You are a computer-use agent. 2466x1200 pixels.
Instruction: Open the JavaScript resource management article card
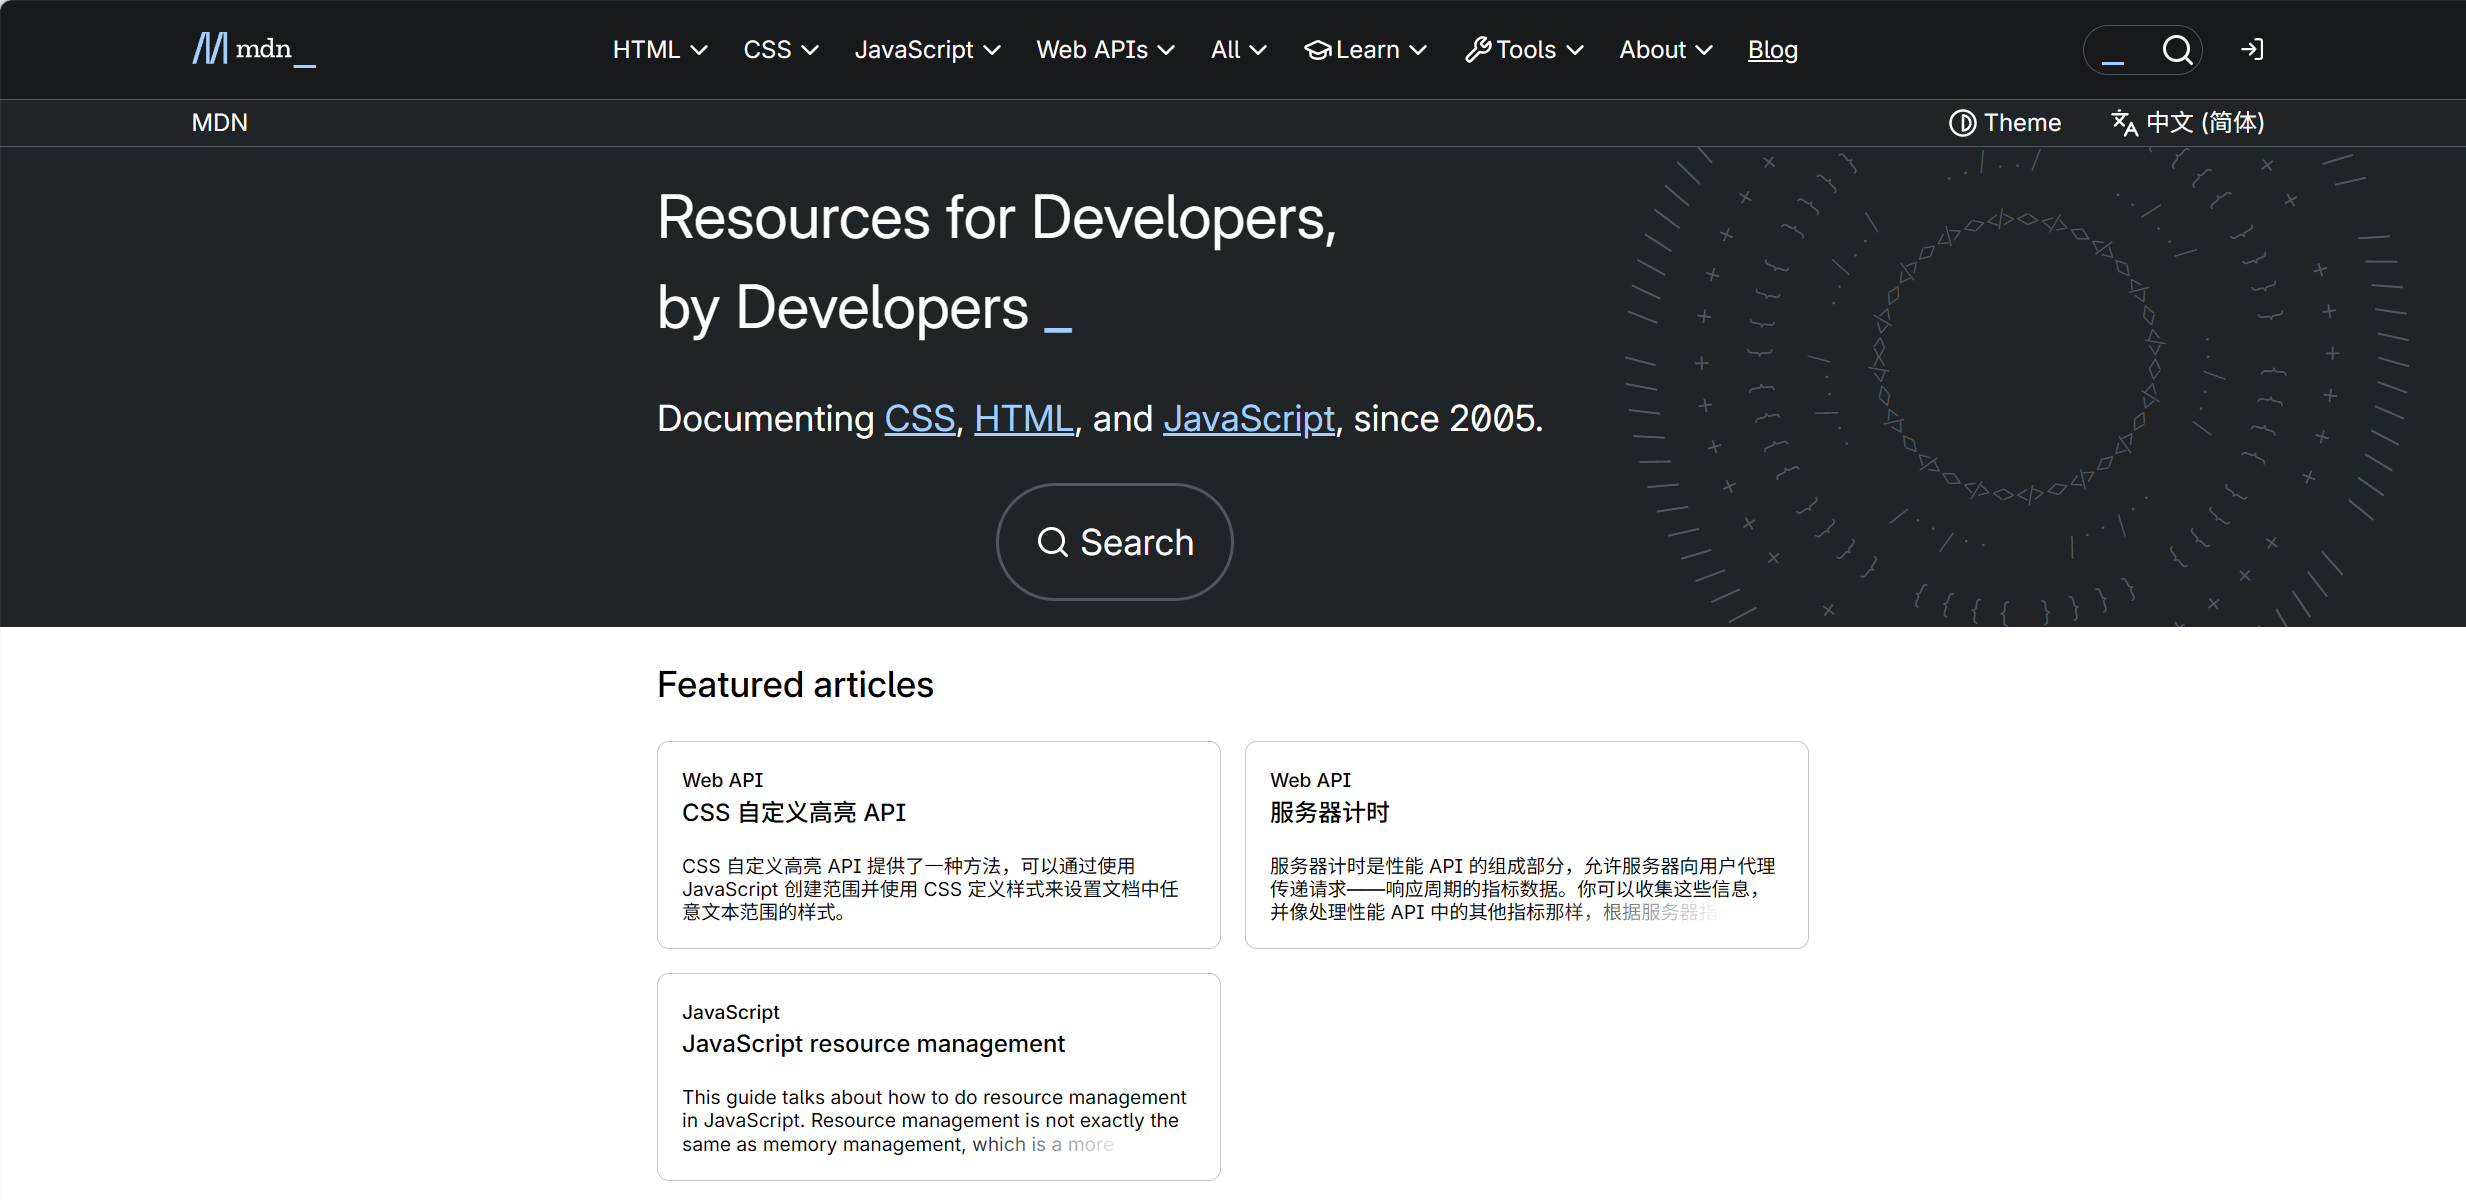point(873,1043)
